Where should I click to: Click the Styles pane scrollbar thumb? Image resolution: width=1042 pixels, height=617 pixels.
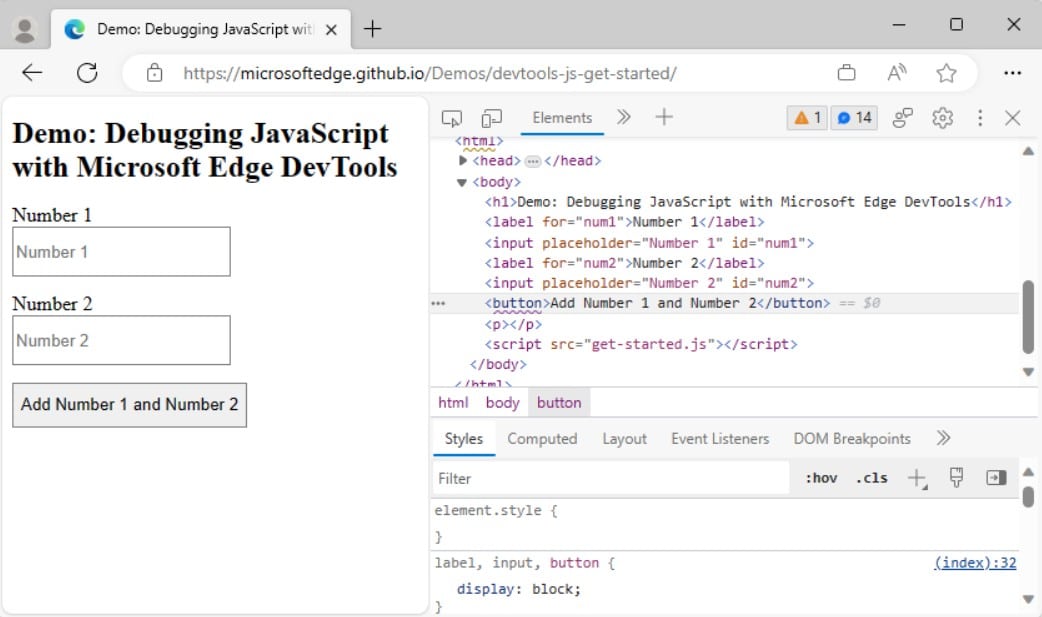click(x=1027, y=497)
